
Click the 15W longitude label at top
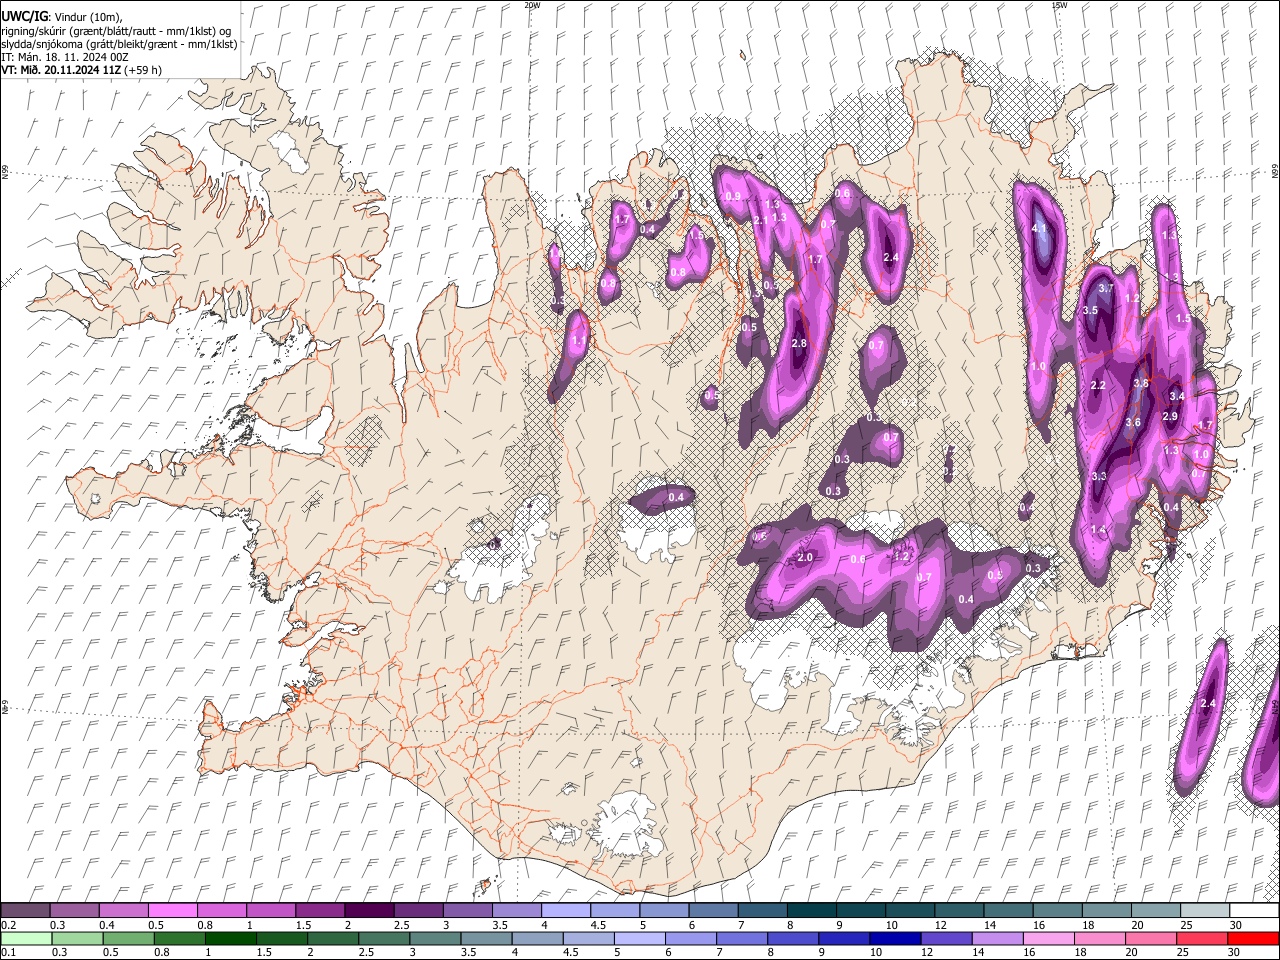(x=1058, y=5)
